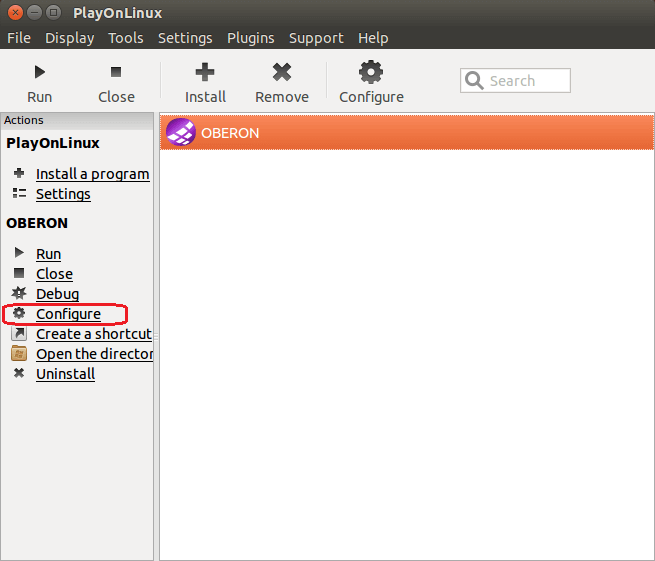Click the Run link under OBERON
The height and width of the screenshot is (561, 655).
[48, 254]
